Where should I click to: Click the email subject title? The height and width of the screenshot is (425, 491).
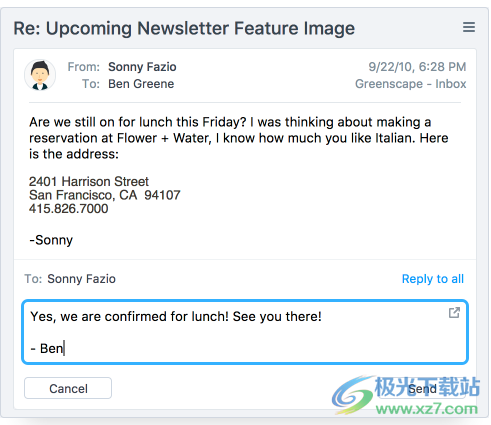point(184,28)
